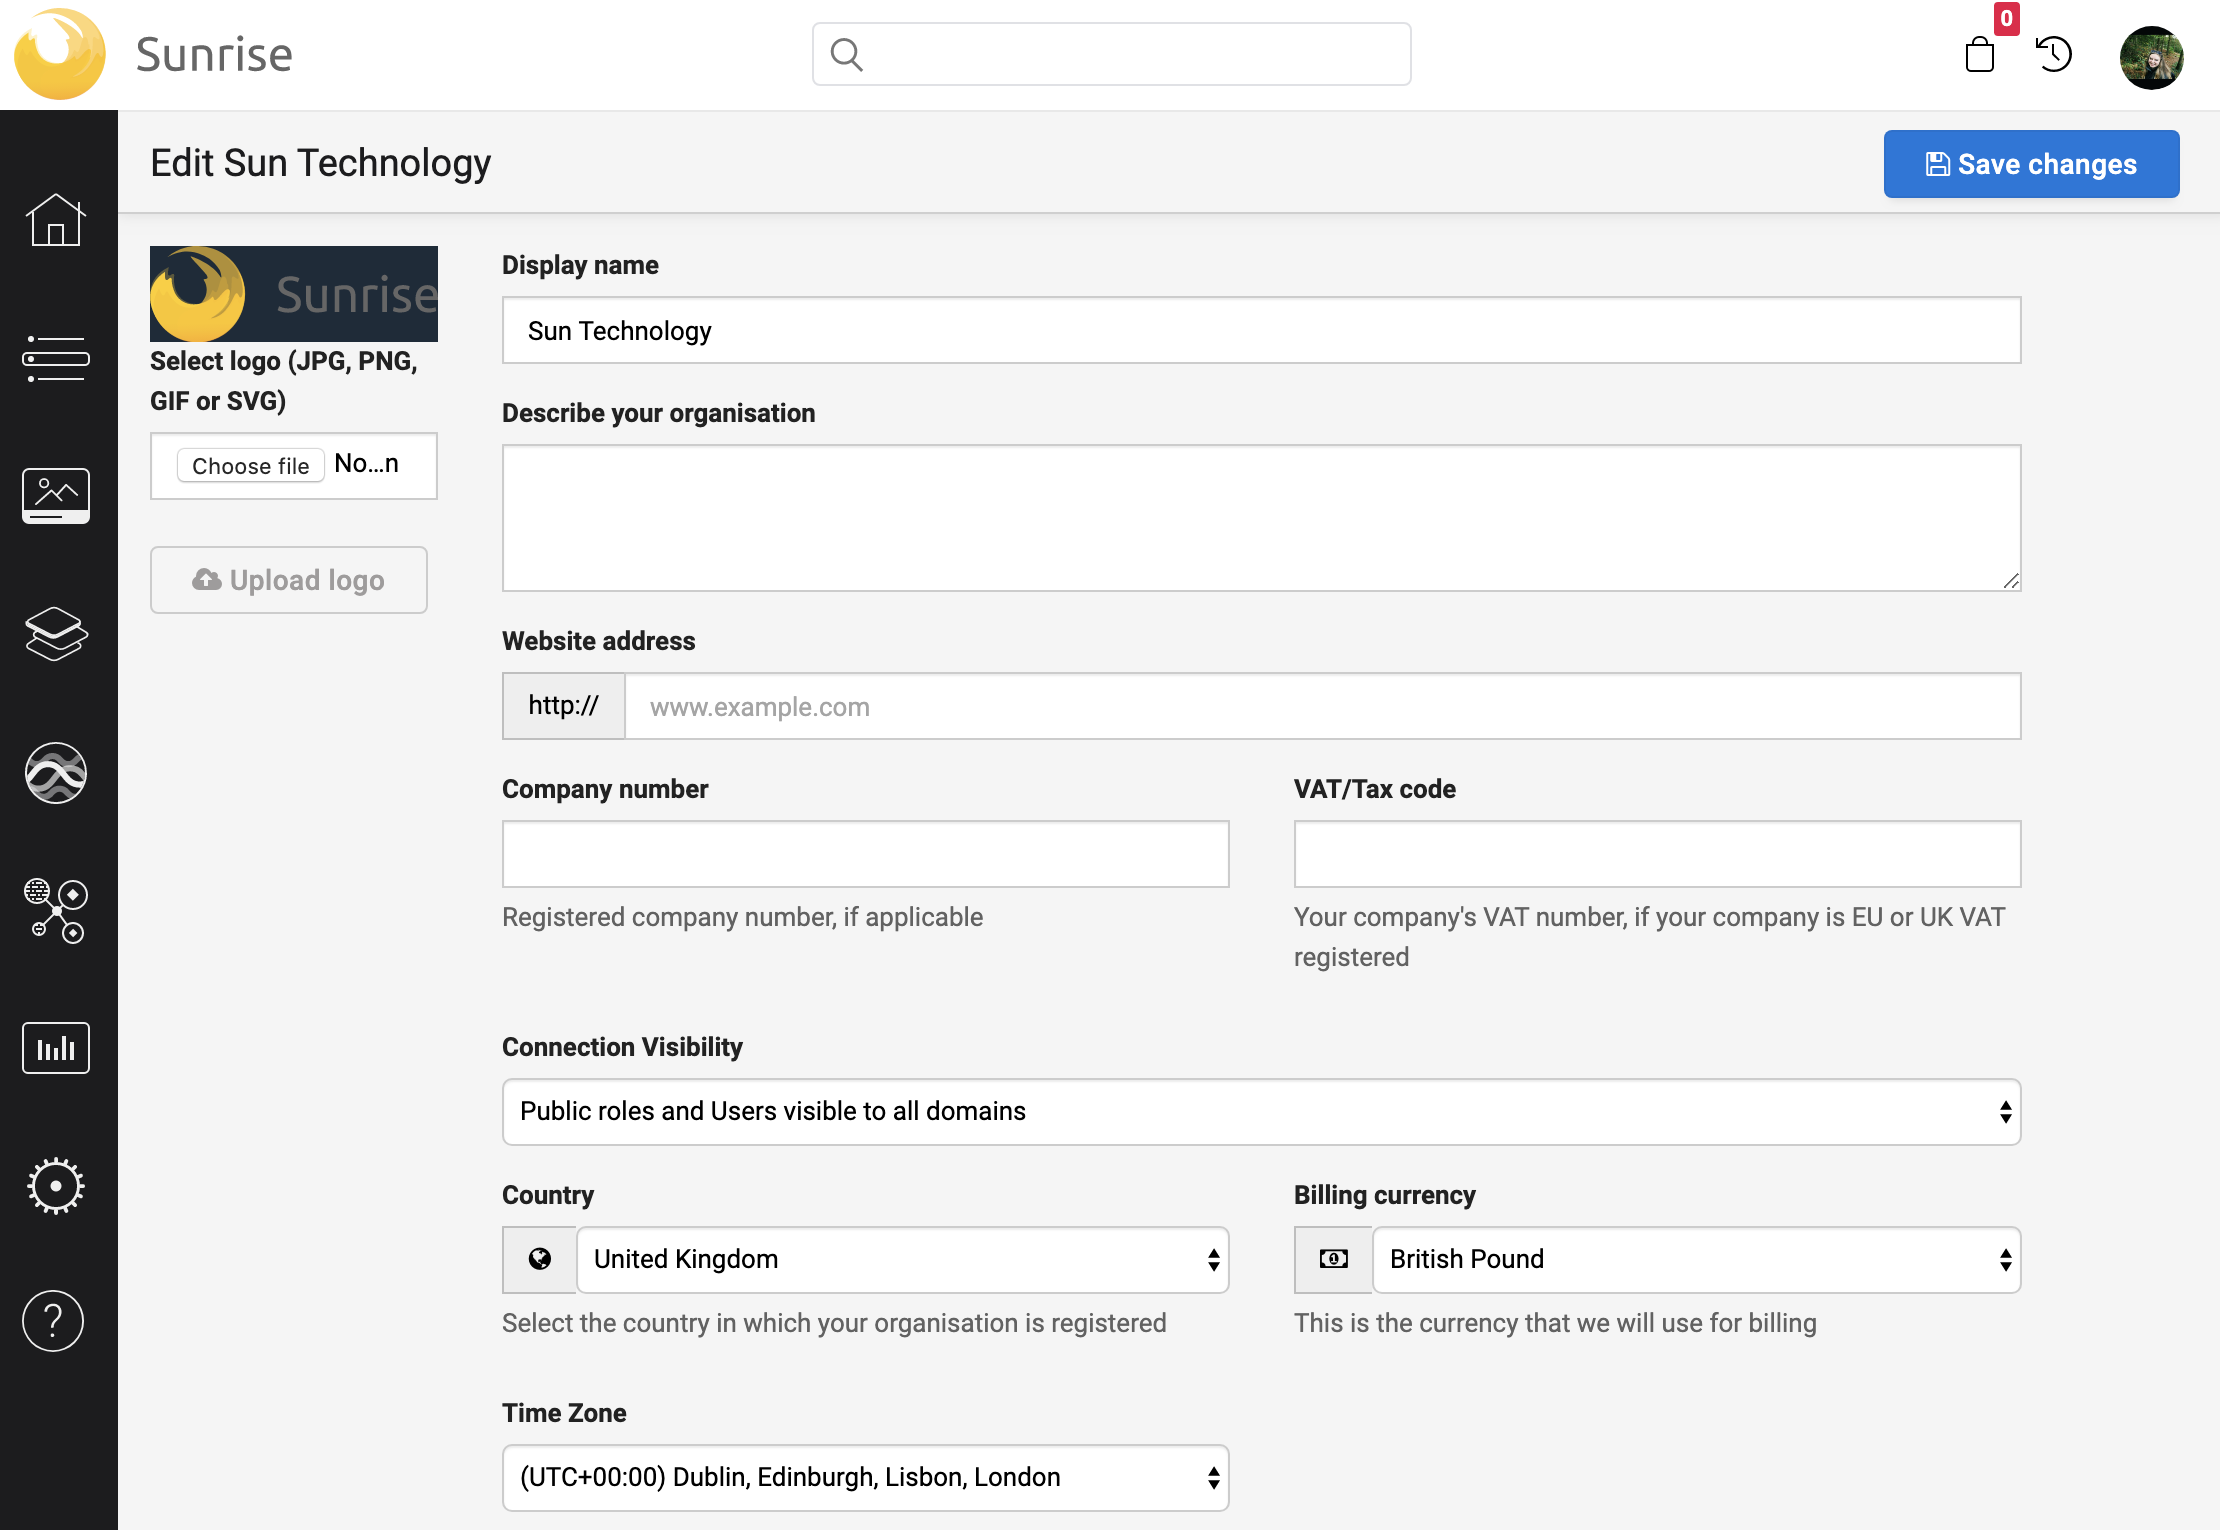This screenshot has width=2220, height=1530.
Task: Open the user profile avatar
Action: (2151, 57)
